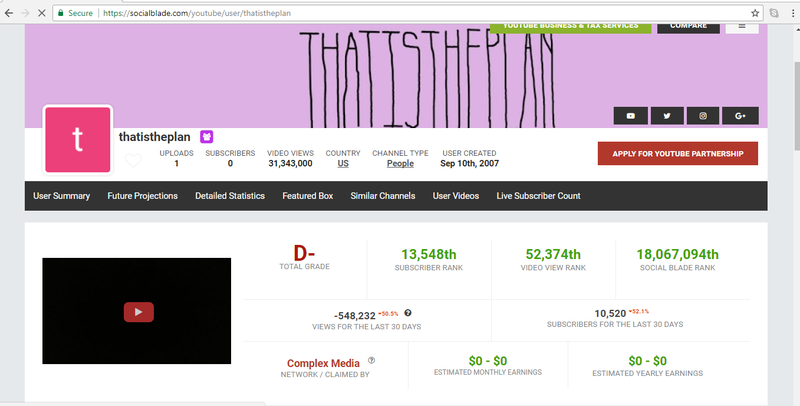Follow the People channel type link

click(x=400, y=164)
